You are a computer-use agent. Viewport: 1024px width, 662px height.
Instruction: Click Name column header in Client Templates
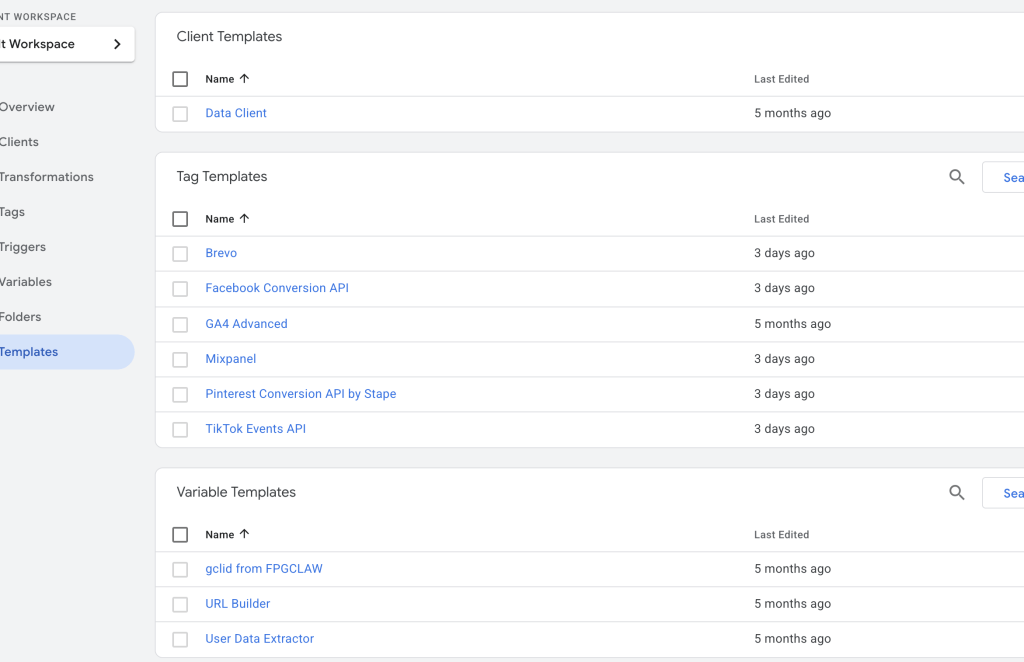[x=219, y=79]
